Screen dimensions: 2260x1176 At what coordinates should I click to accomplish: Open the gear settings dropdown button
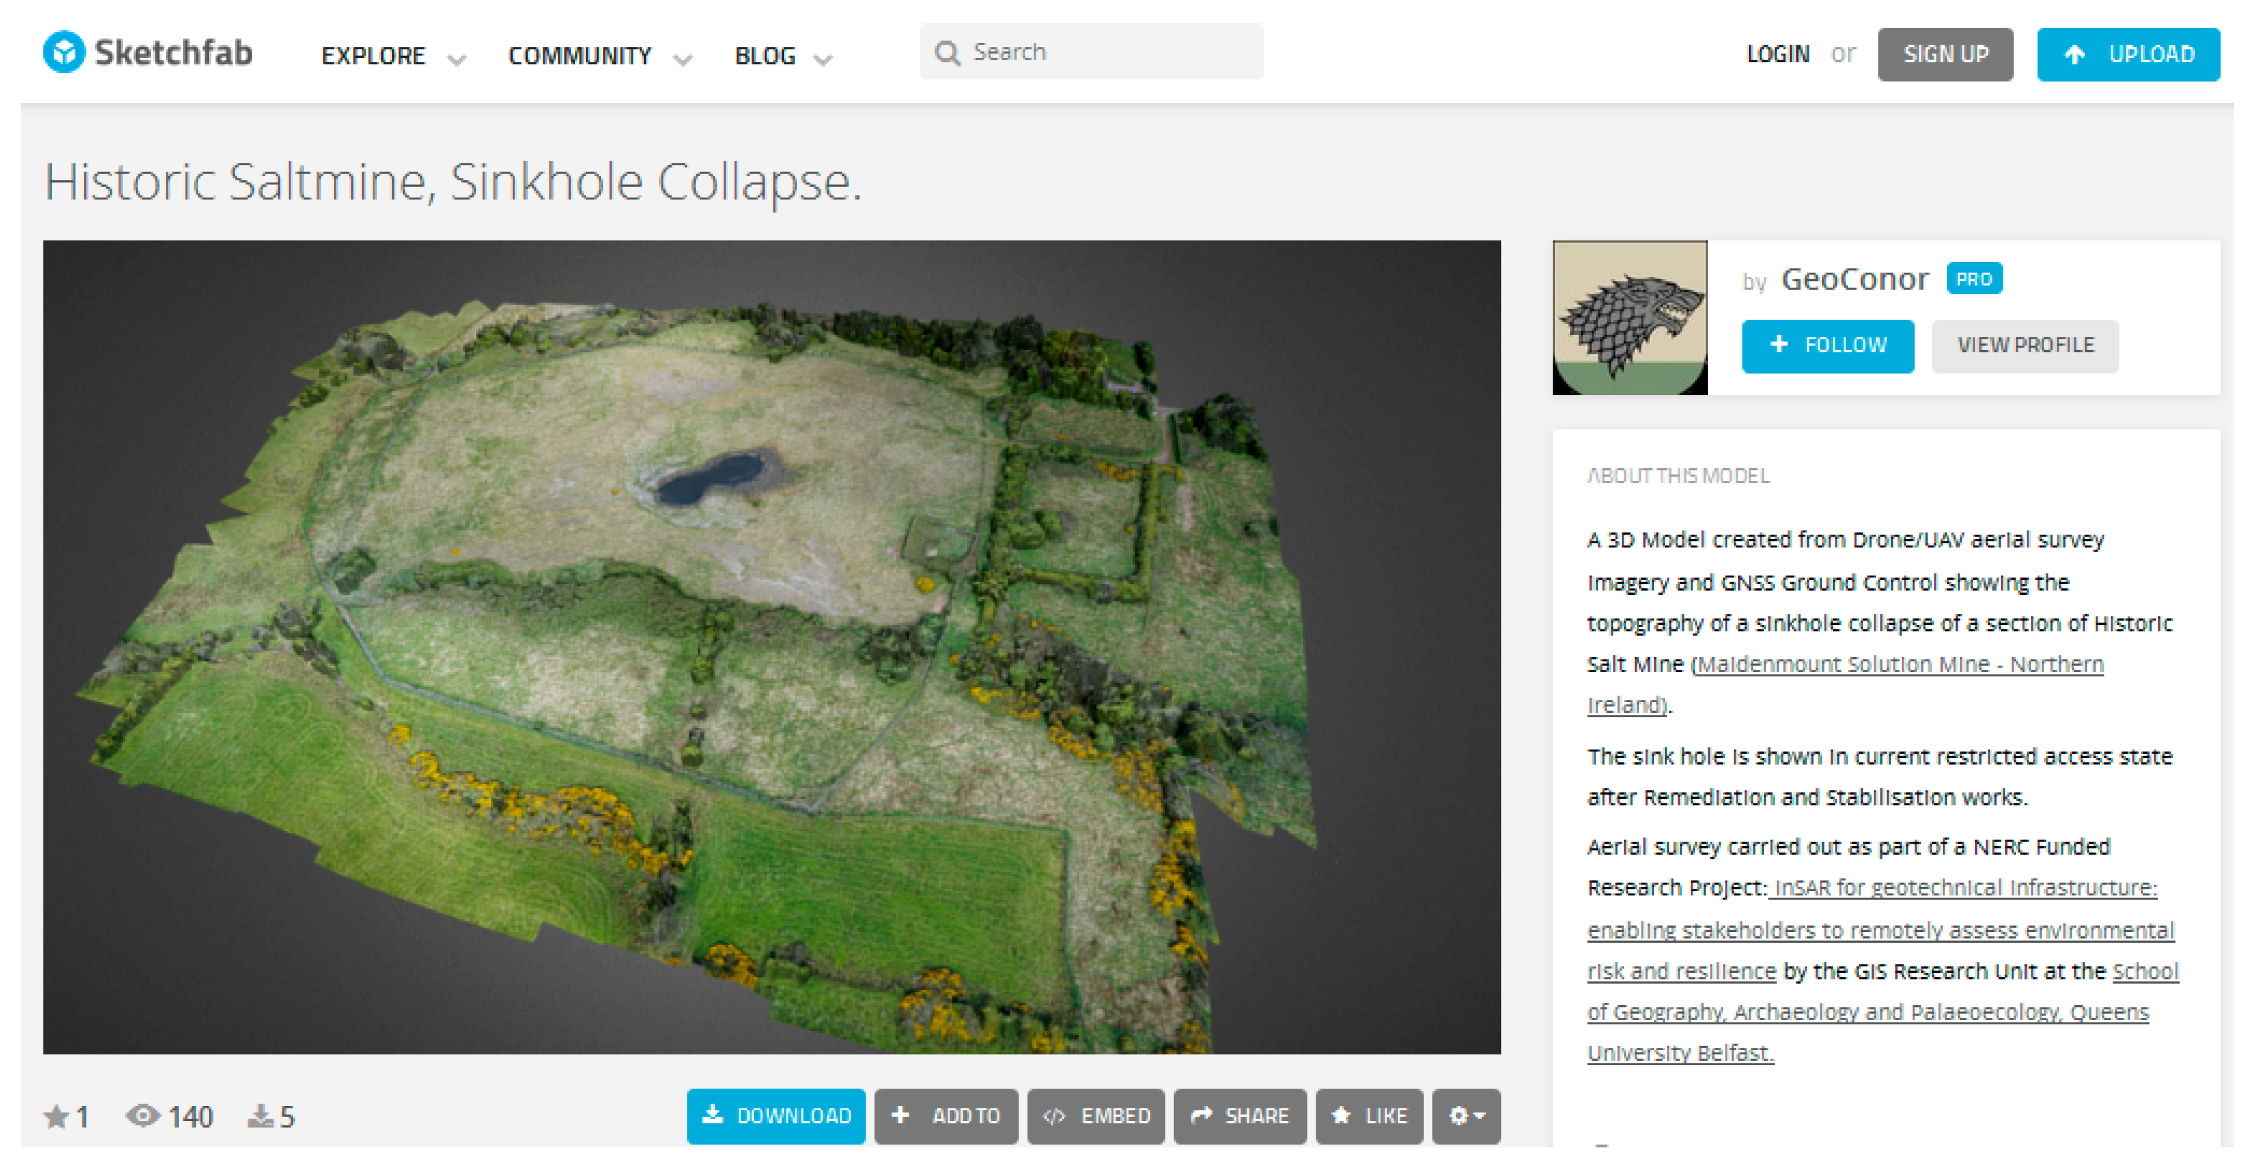pos(1466,1116)
